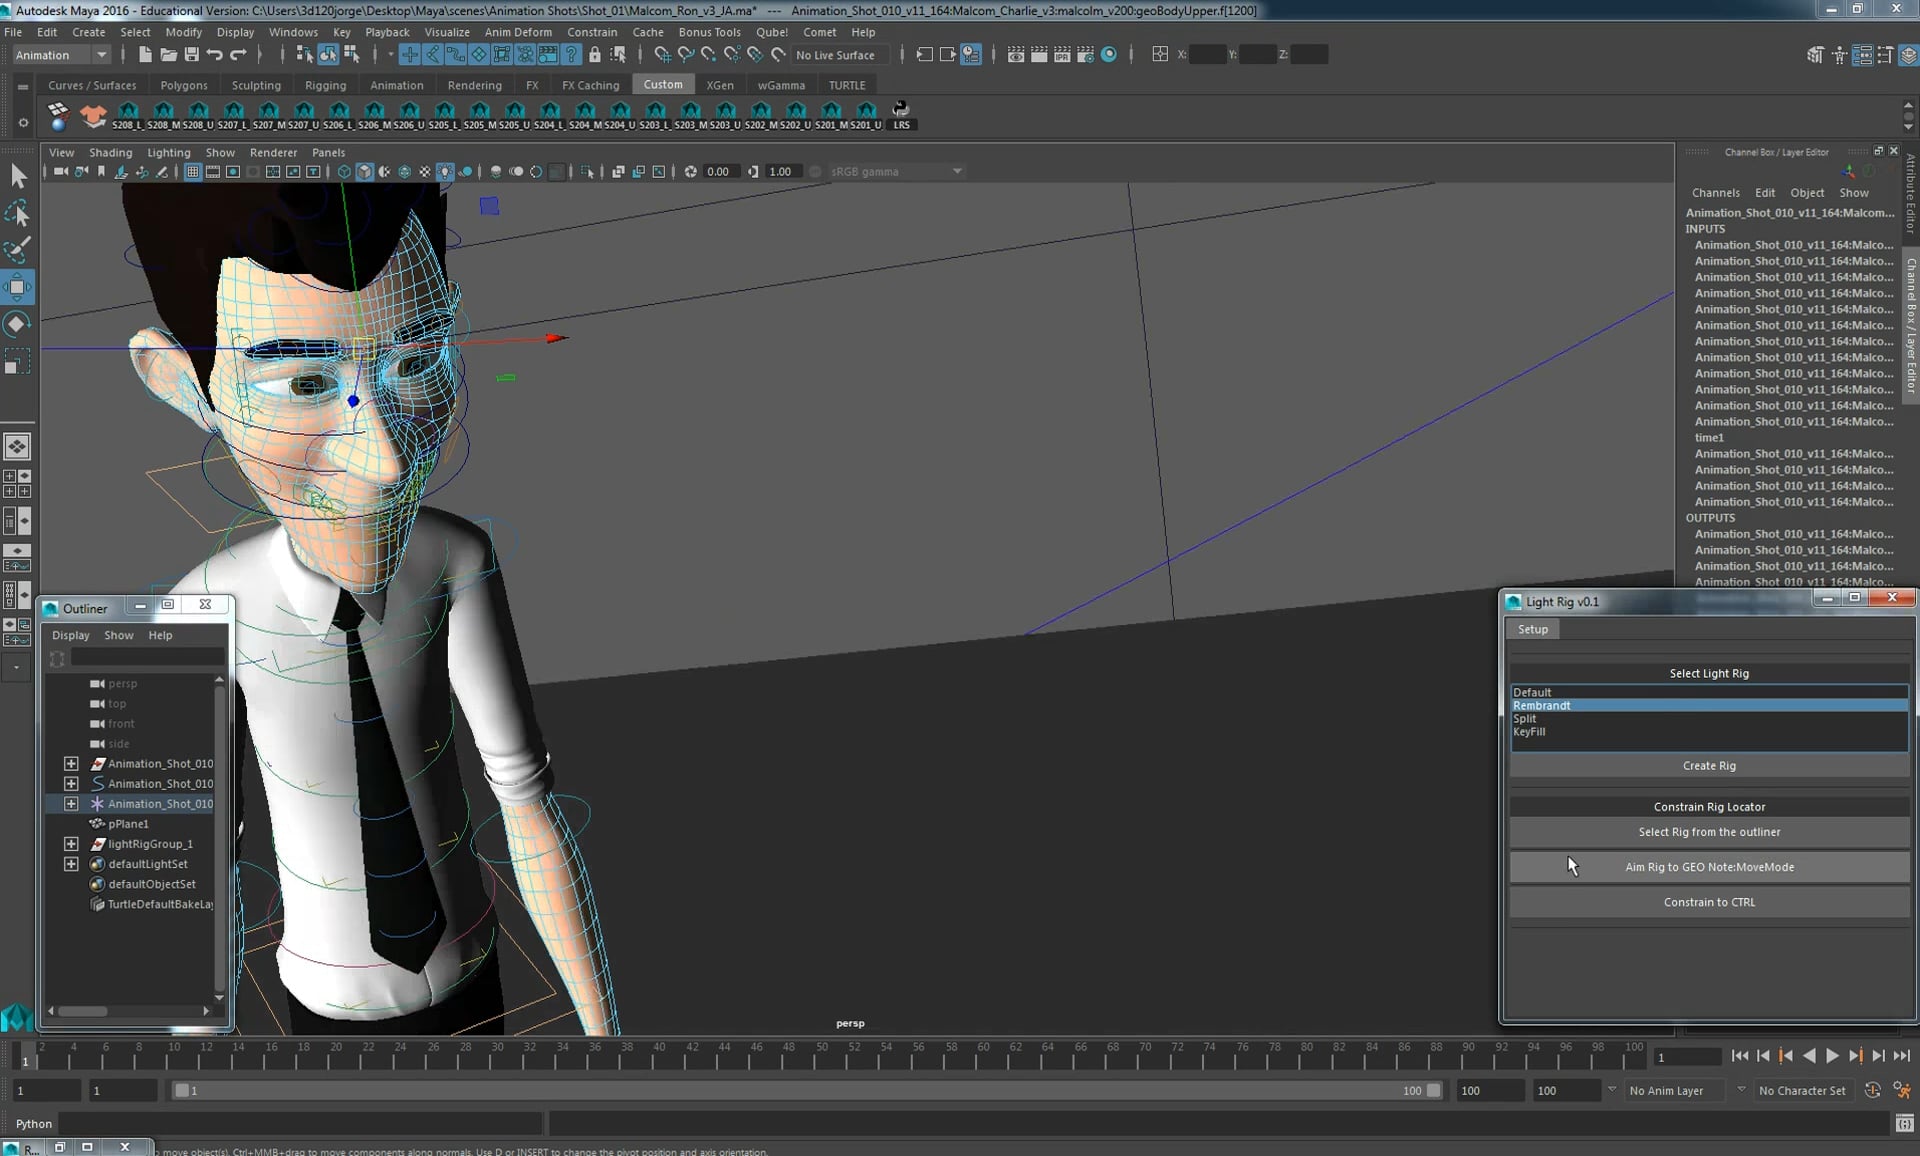The image size is (1920, 1156).
Task: Toggle the grid display in the viewport panel
Action: pos(192,171)
